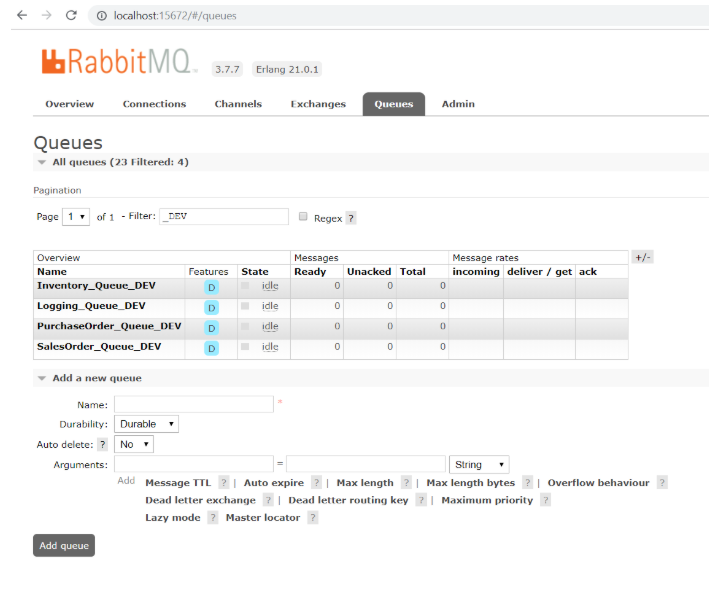709x606 pixels.
Task: Click the RabbitMQ logo
Action: pyautogui.click(x=119, y=62)
